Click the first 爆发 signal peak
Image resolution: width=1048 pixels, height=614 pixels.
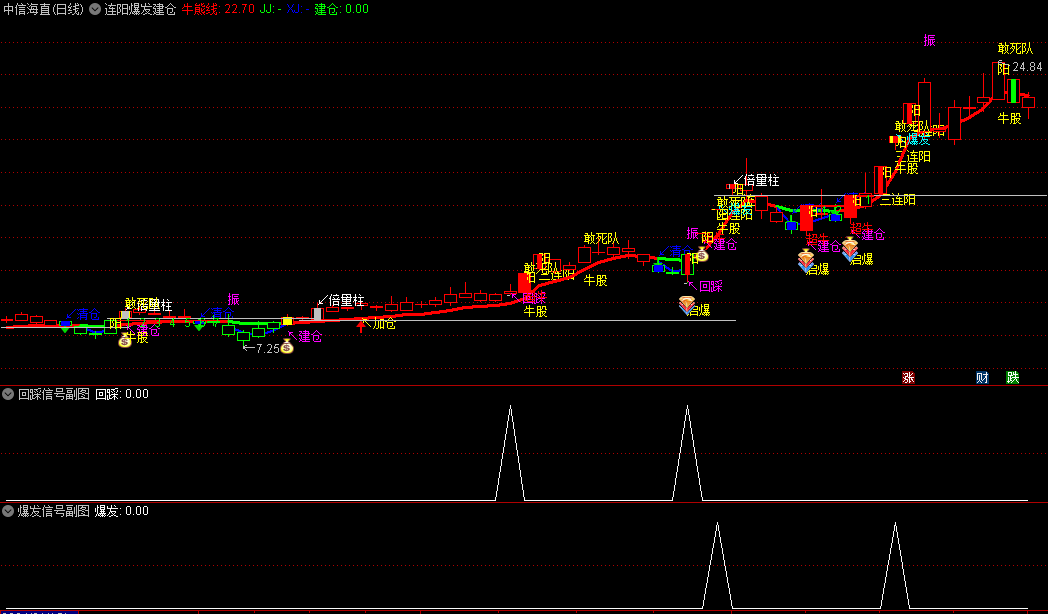tap(717, 523)
